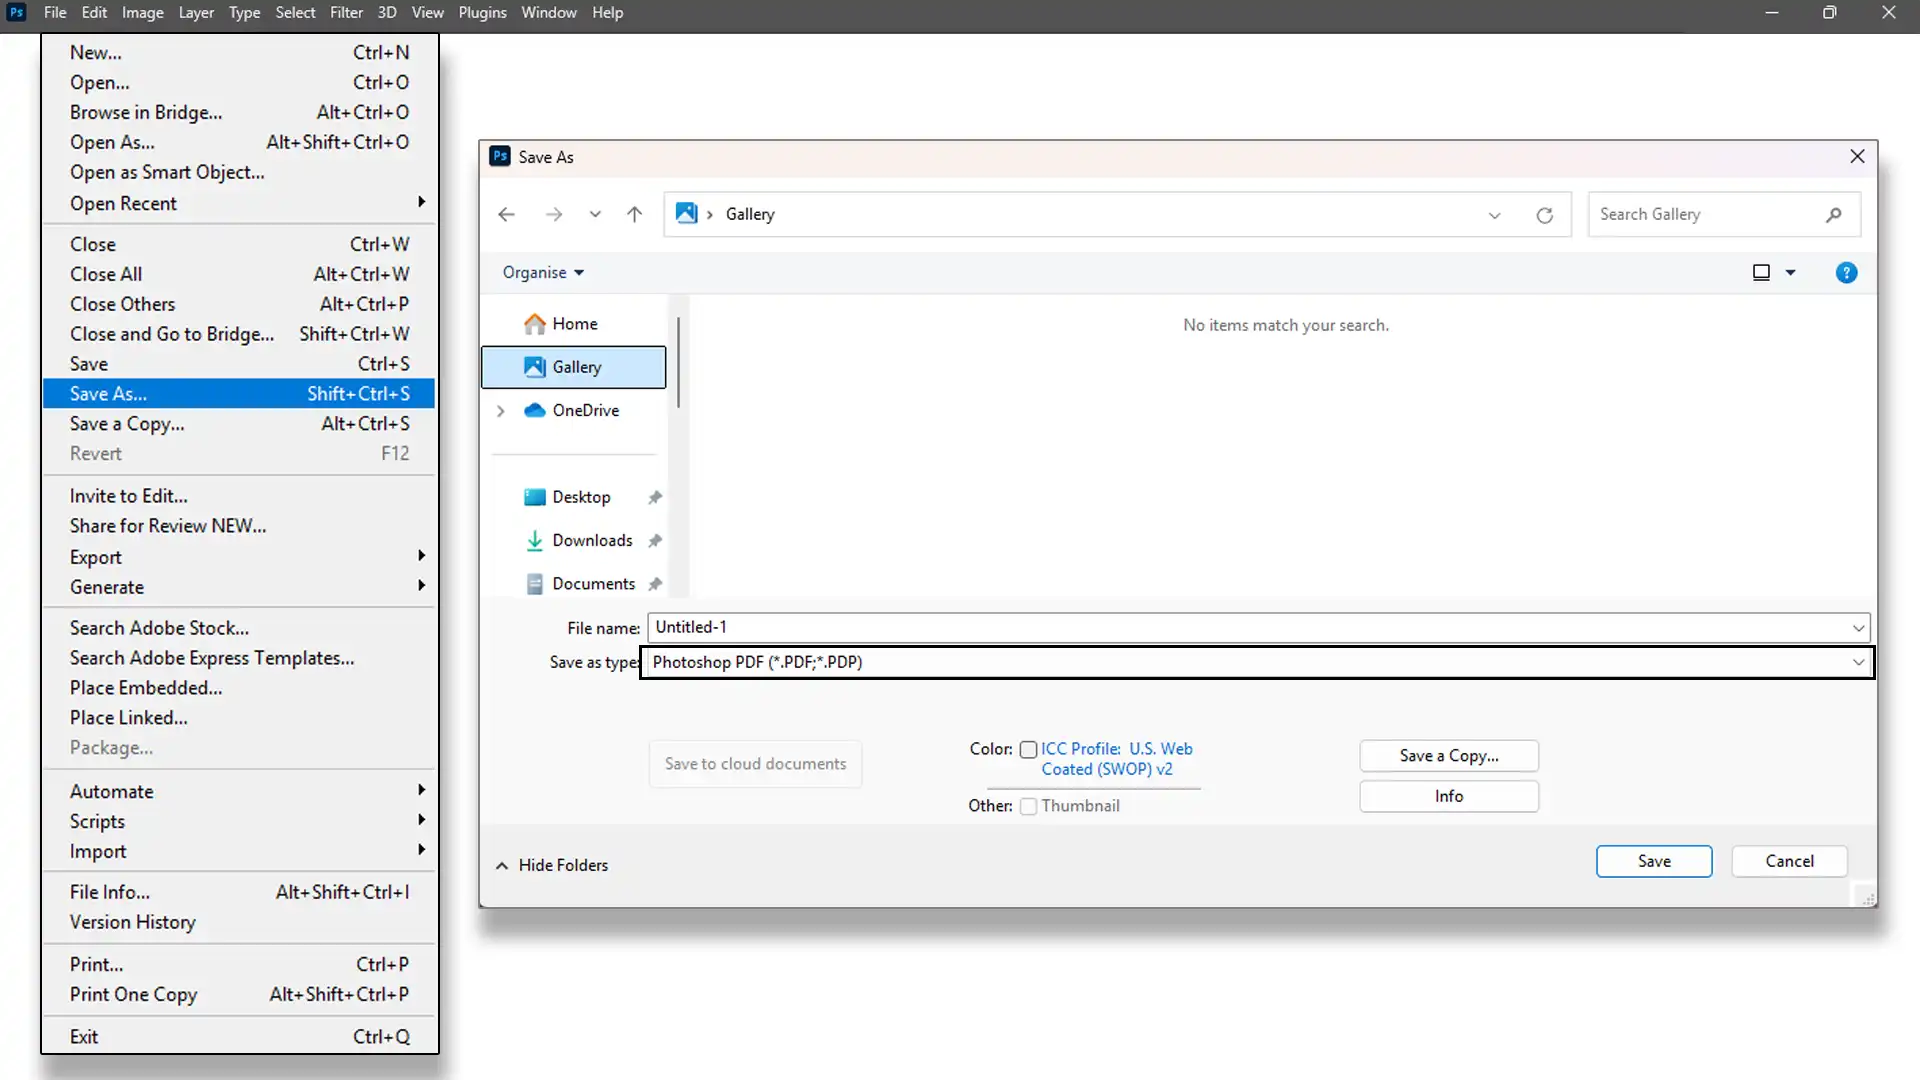This screenshot has height=1080, width=1920.
Task: Expand the Scripts submenu
Action: click(239, 821)
